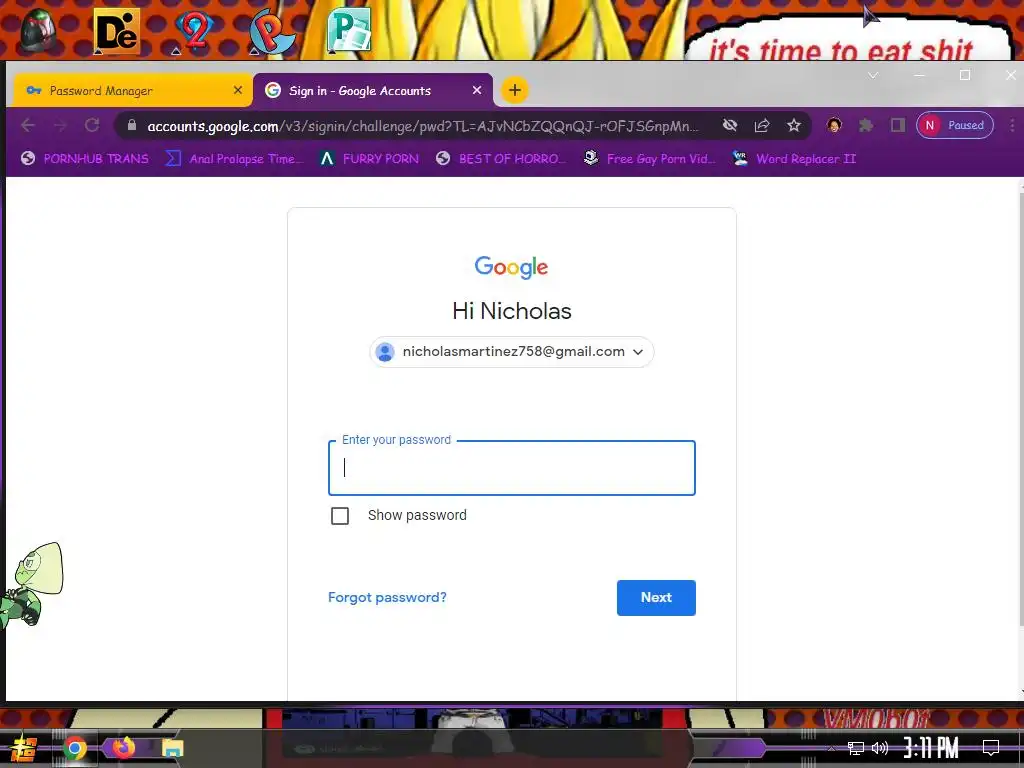Click the Next button
Screen dimensions: 1024x768
(x=656, y=598)
